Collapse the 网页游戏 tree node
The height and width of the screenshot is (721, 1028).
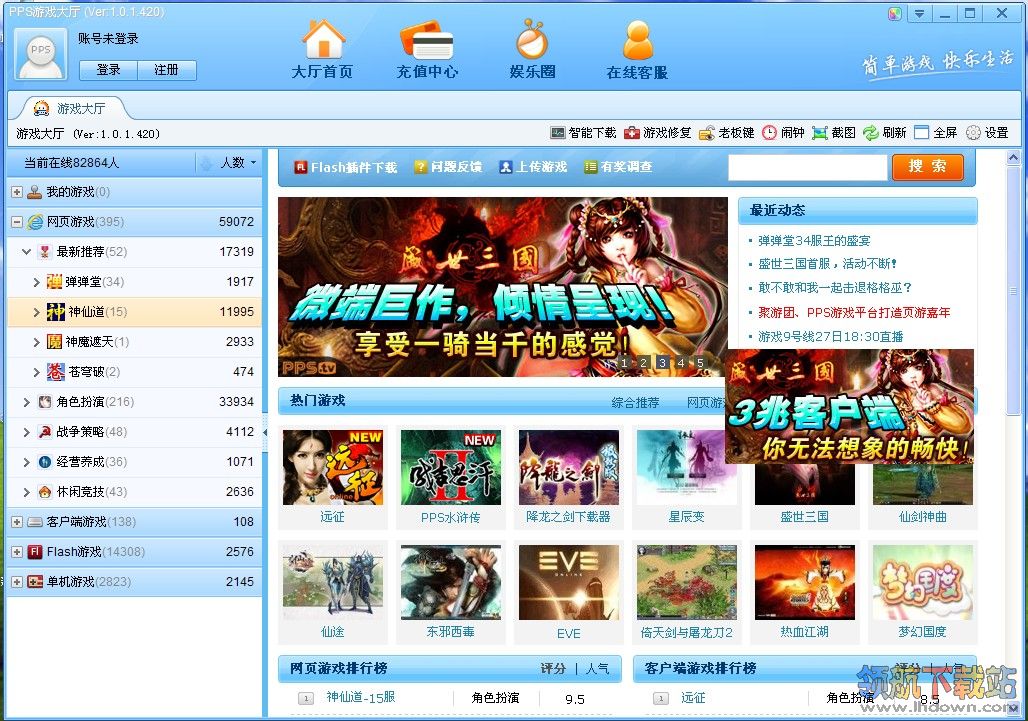click(x=17, y=222)
